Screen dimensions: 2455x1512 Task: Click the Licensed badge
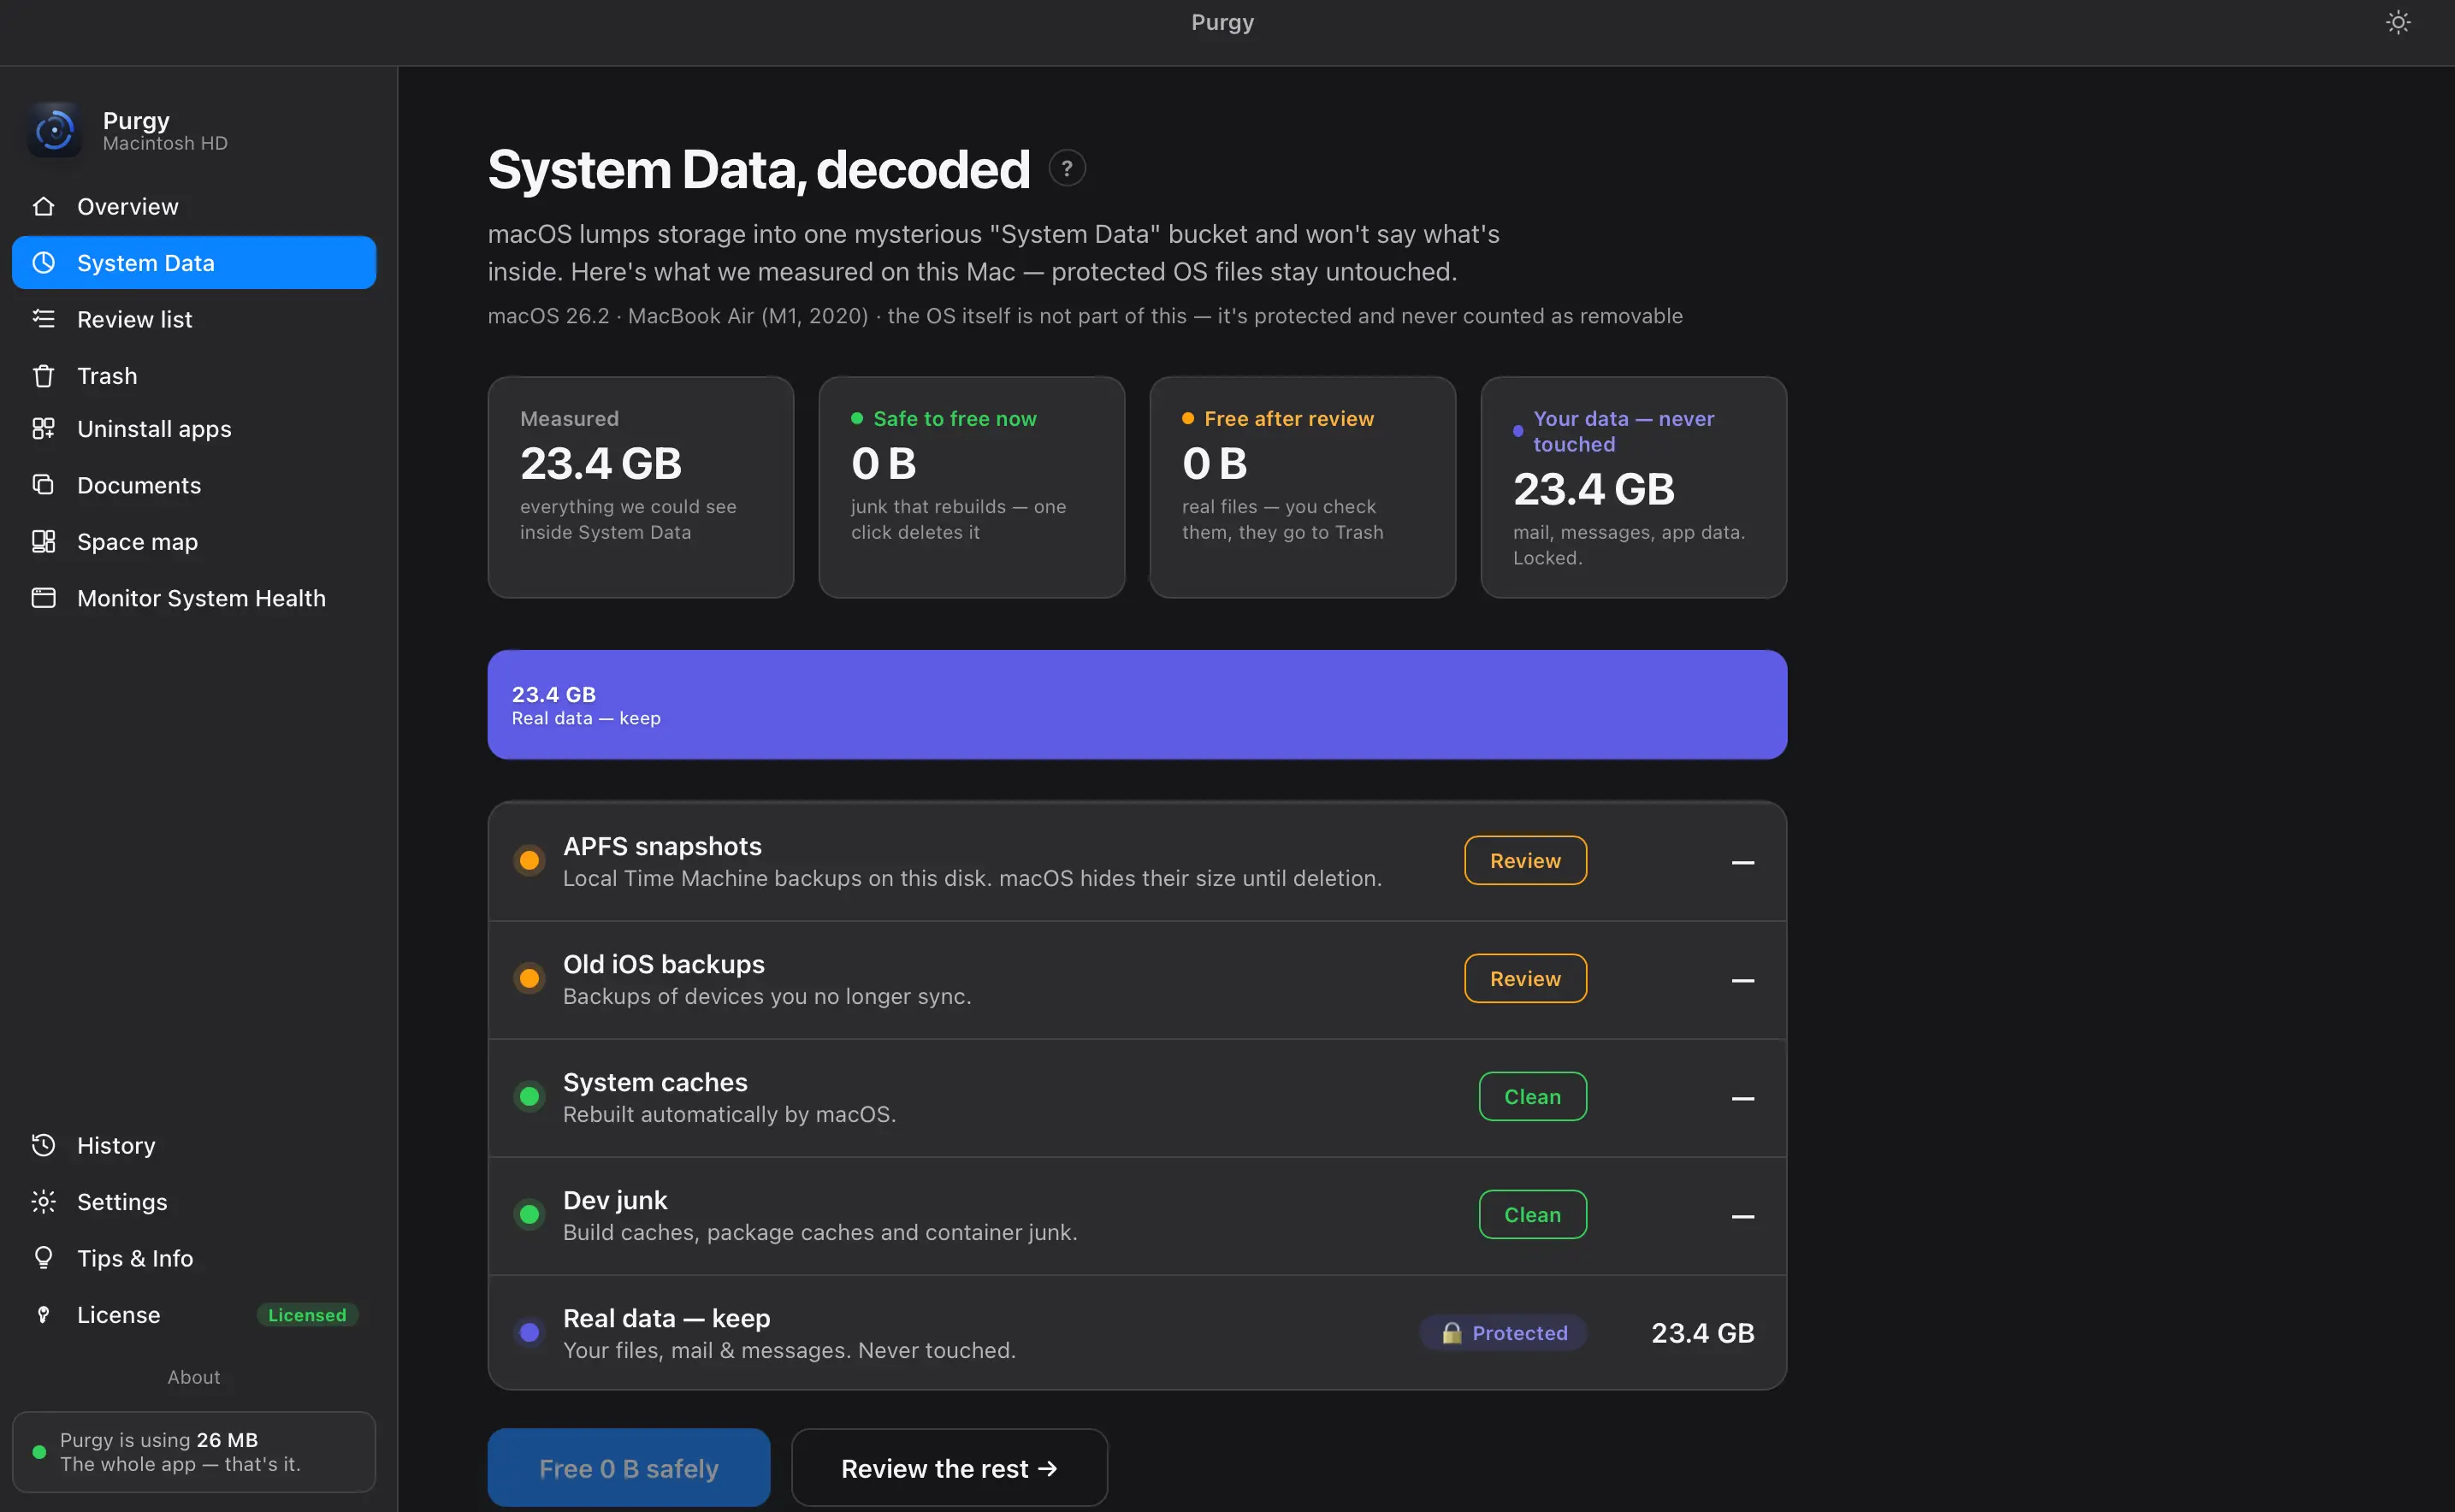pyautogui.click(x=307, y=1315)
